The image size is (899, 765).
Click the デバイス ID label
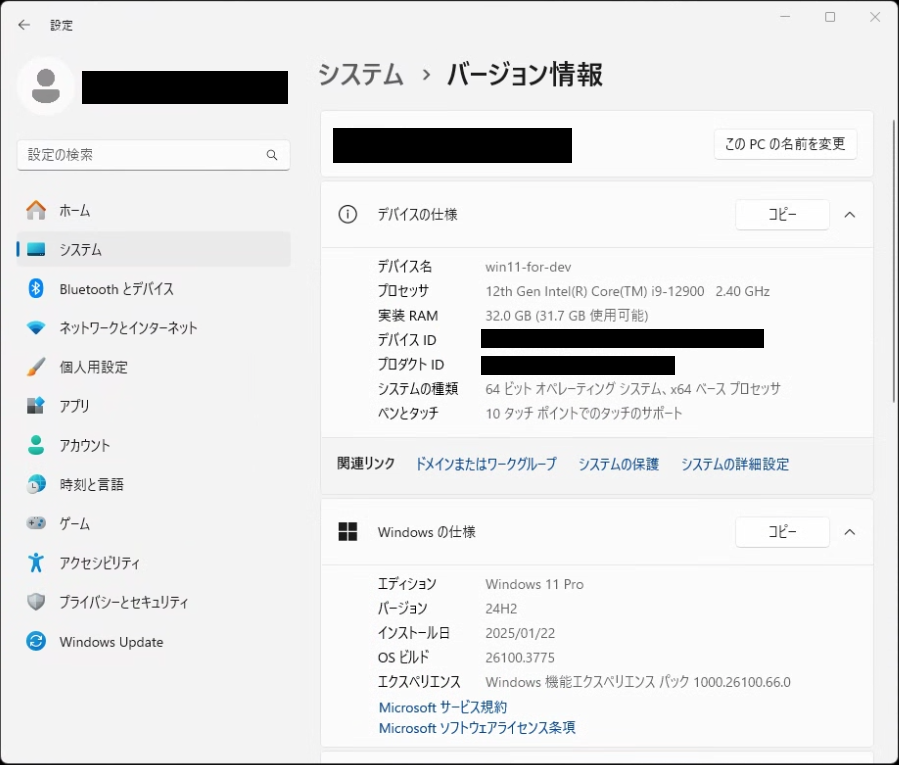406,340
